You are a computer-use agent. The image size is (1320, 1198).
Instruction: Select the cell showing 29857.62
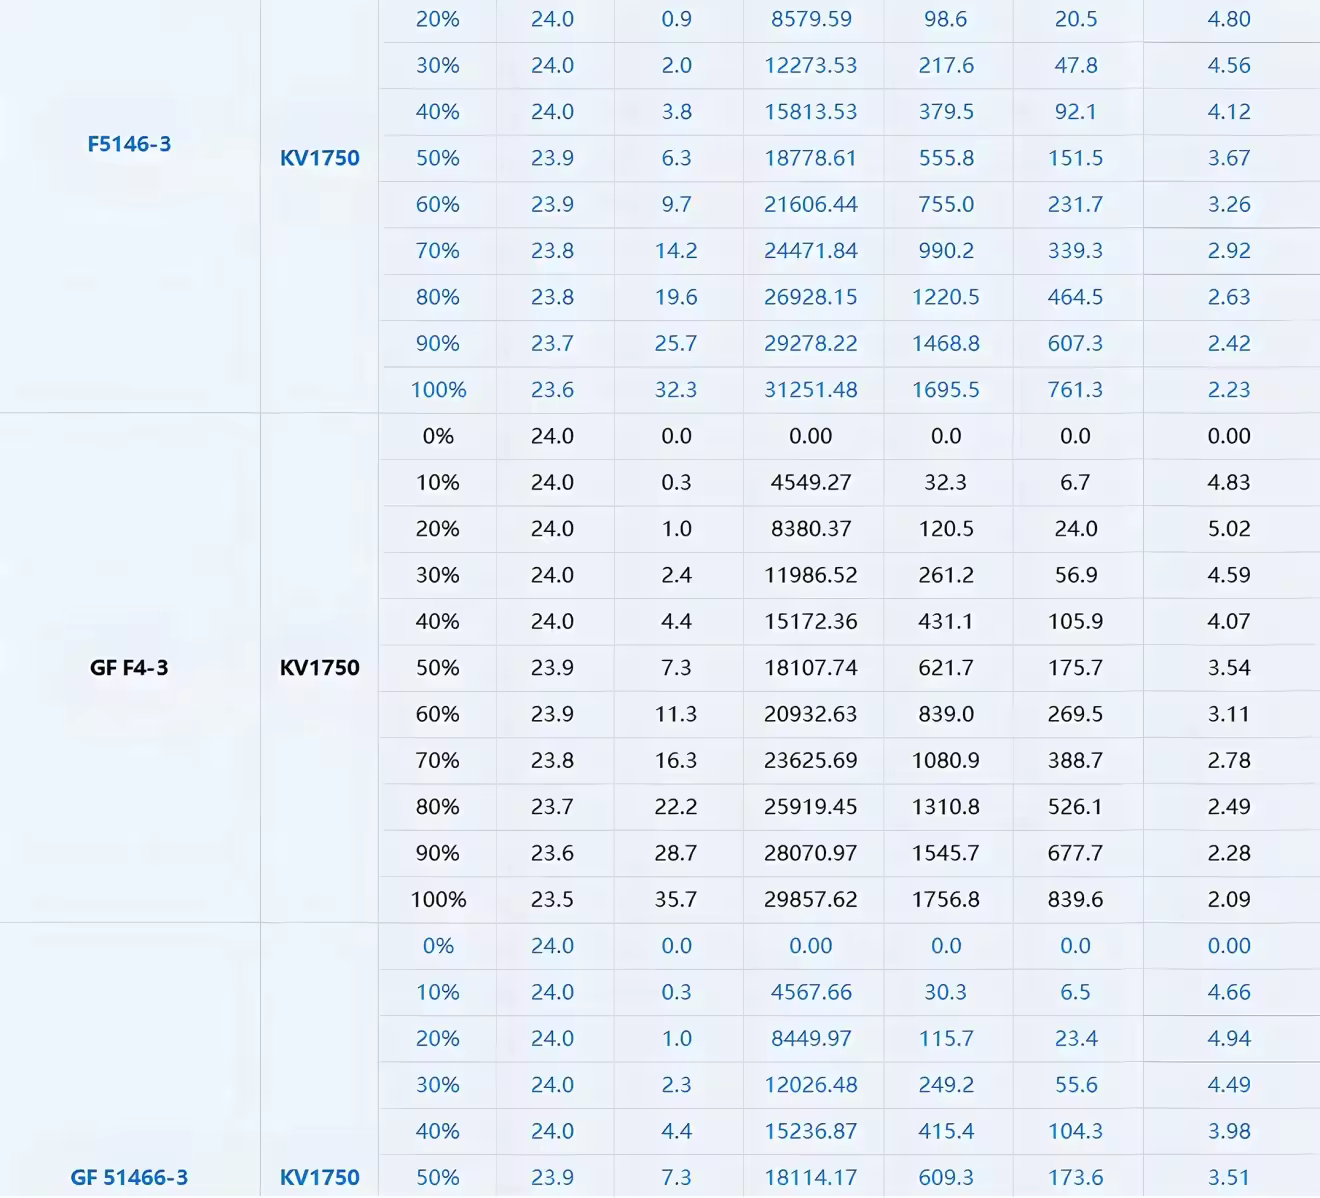pyautogui.click(x=811, y=899)
